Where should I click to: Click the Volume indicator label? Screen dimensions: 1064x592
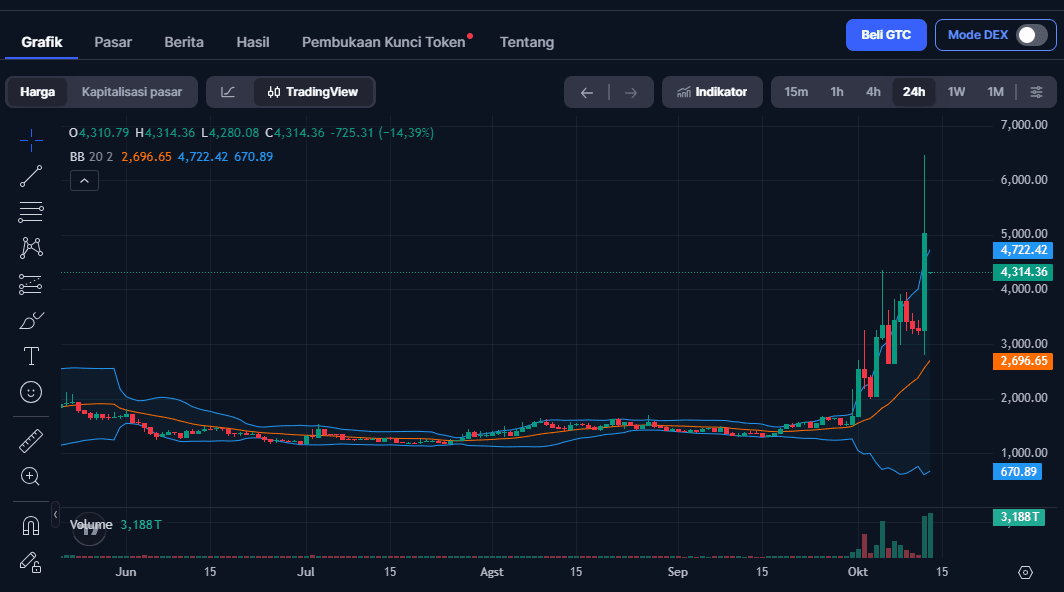[91, 525]
